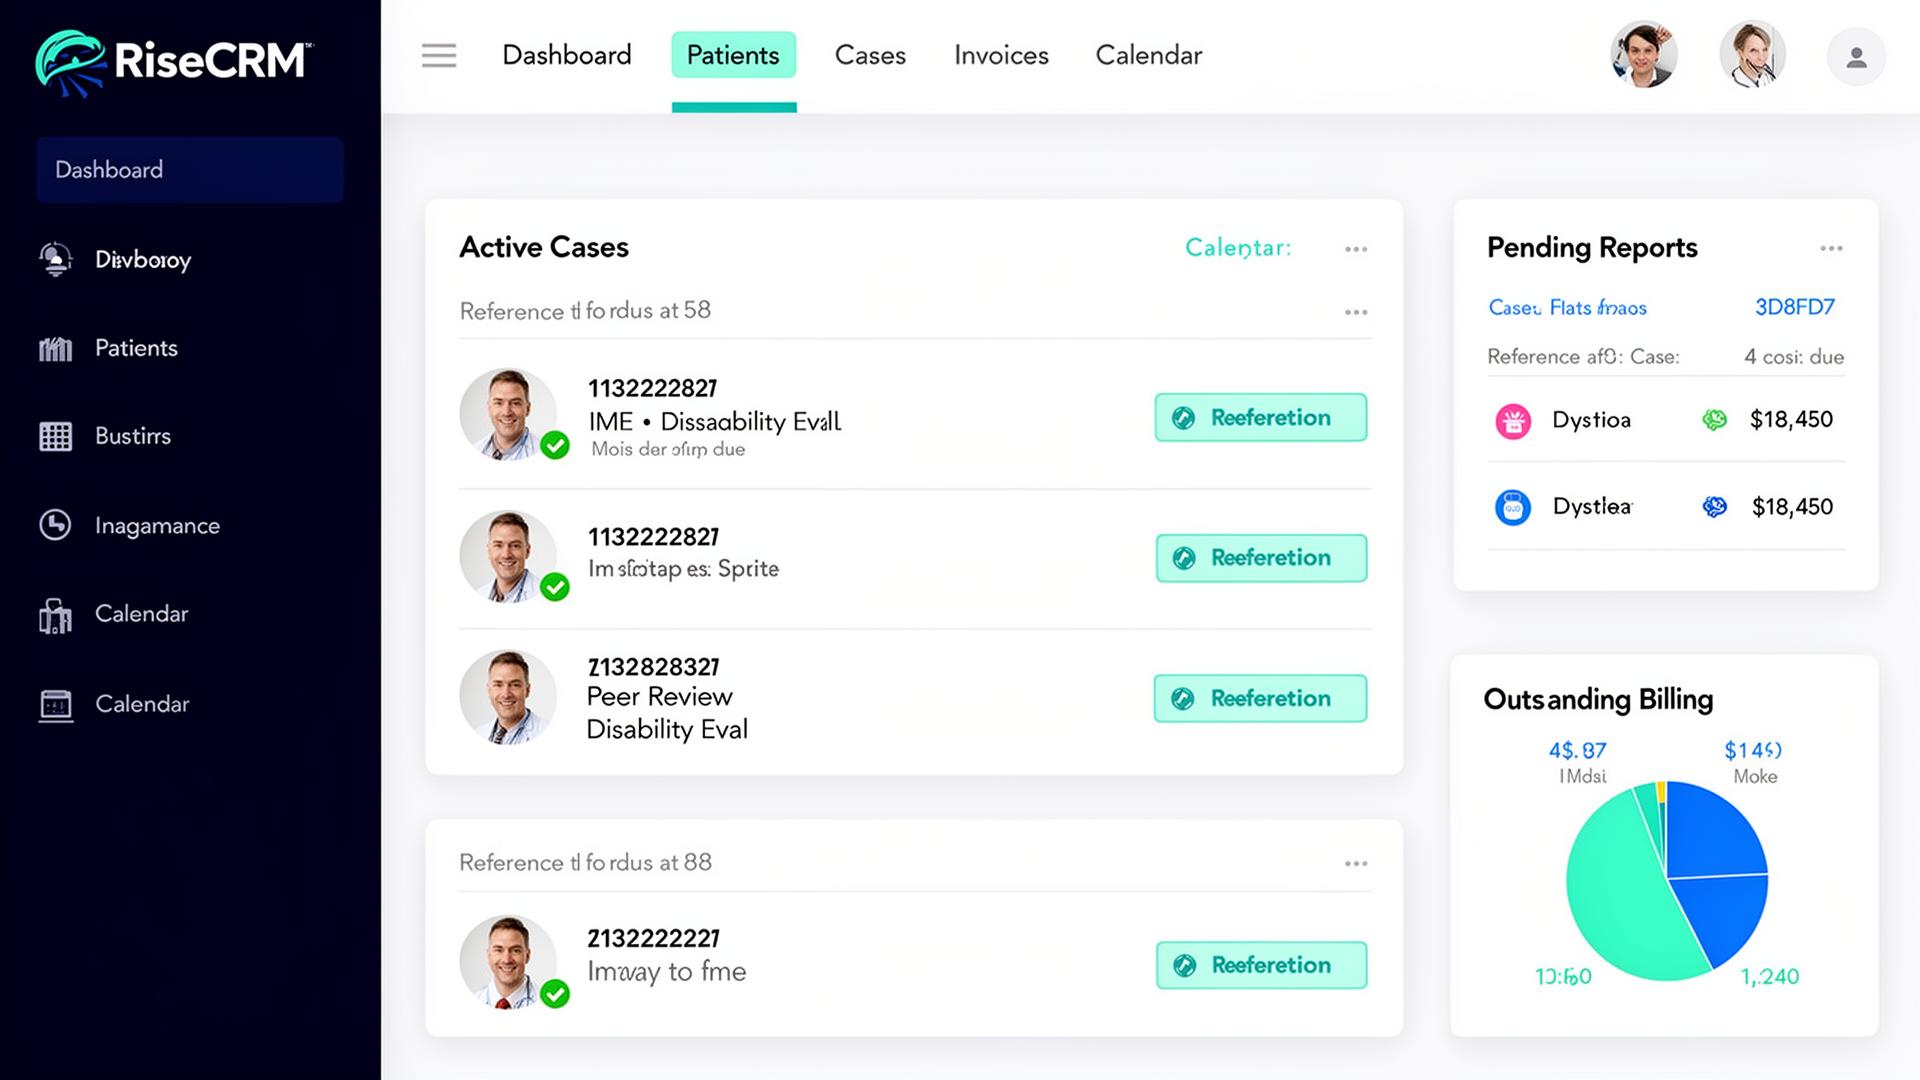Click the RiseCRM logo

(170, 60)
